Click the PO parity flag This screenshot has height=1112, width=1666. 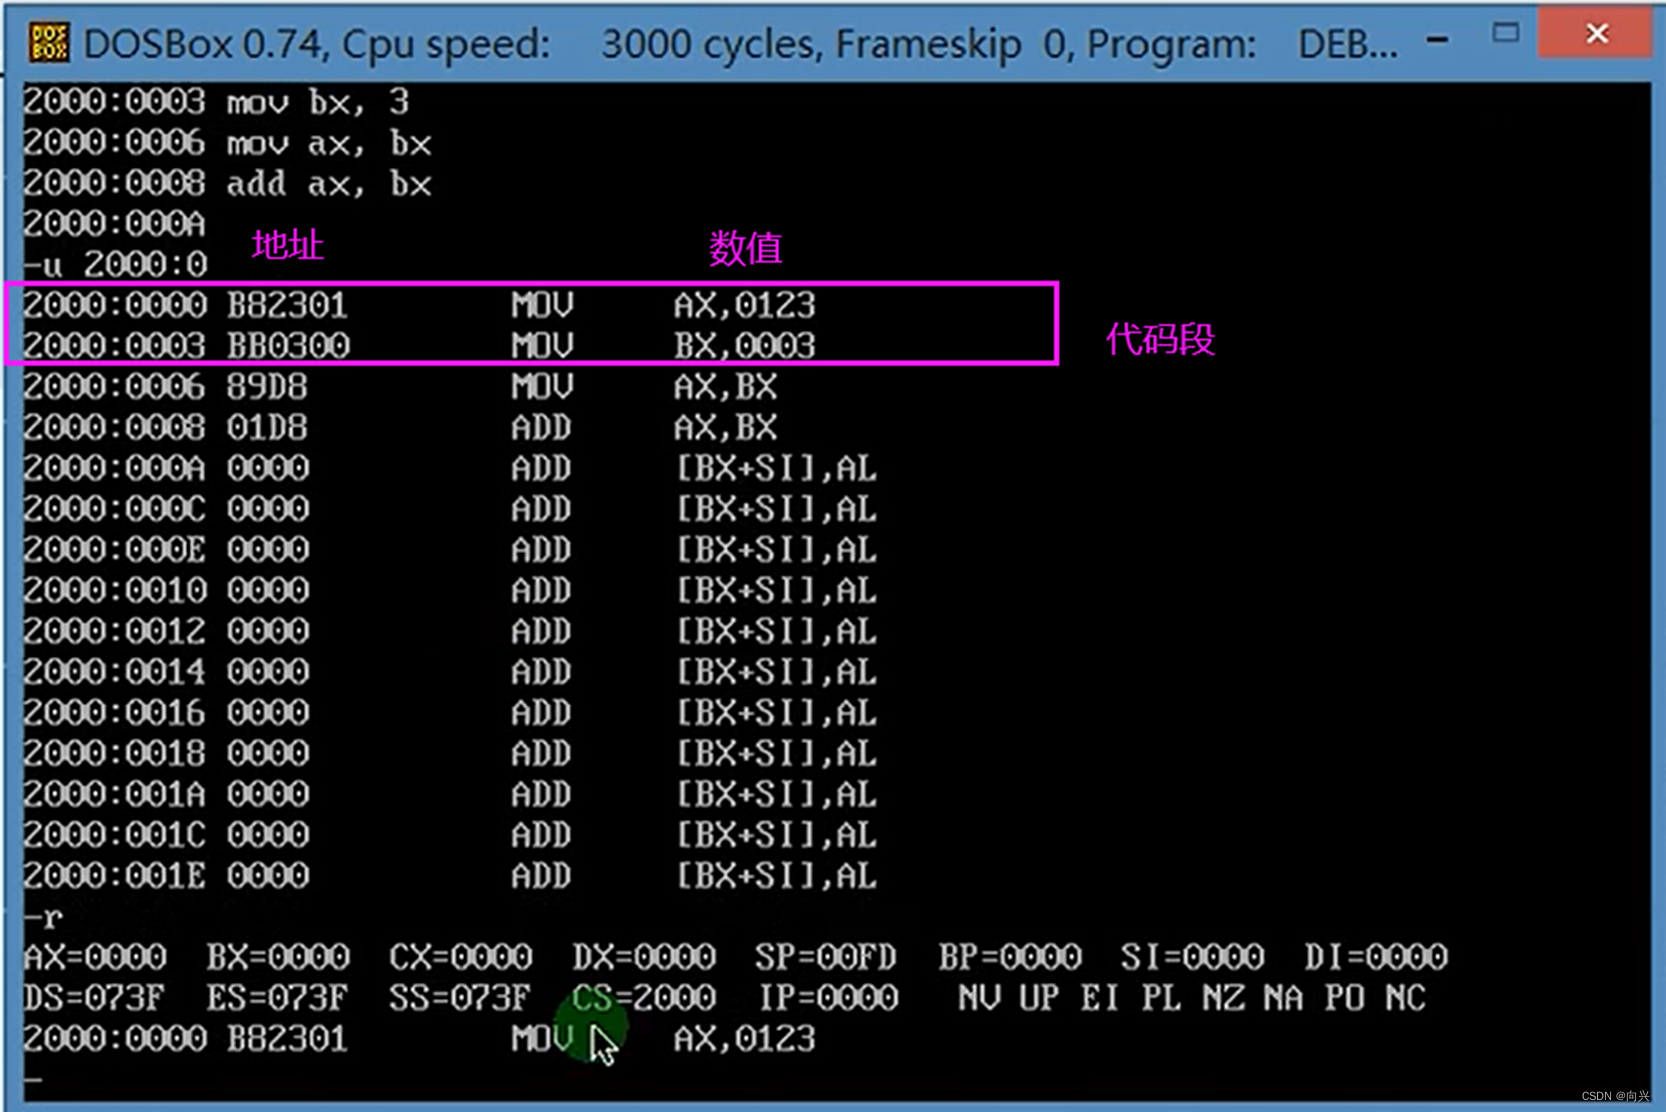click(x=1345, y=999)
